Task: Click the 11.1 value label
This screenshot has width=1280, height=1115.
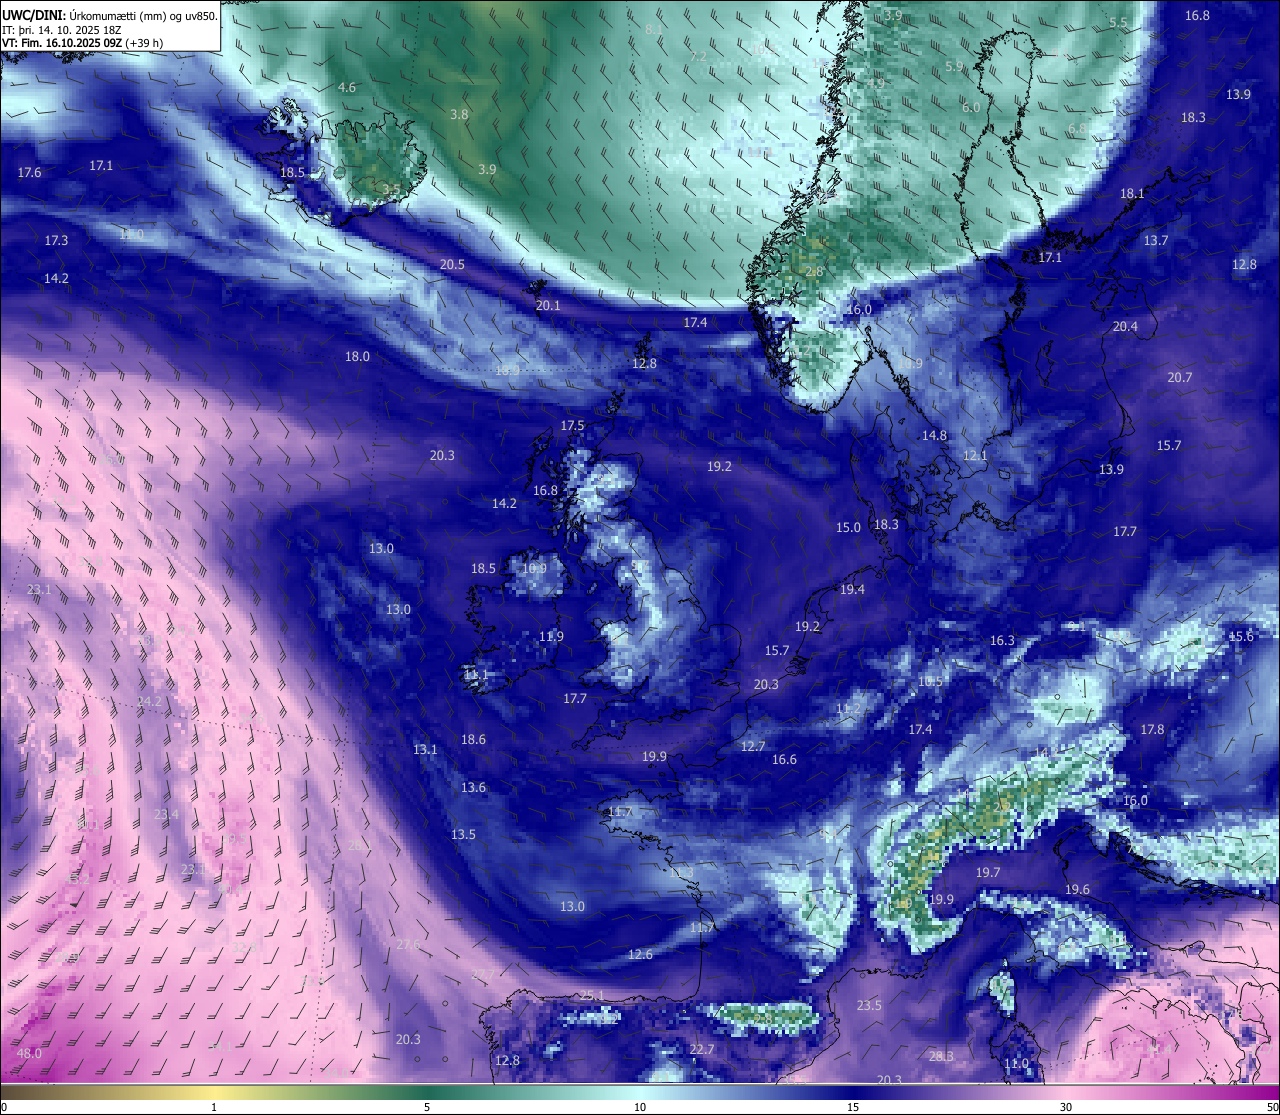Action: click(x=476, y=675)
